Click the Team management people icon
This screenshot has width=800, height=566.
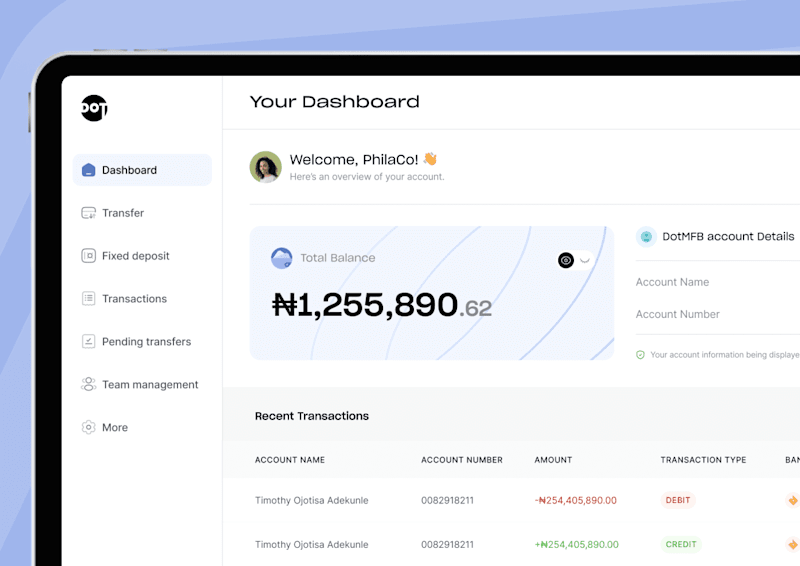[x=88, y=384]
